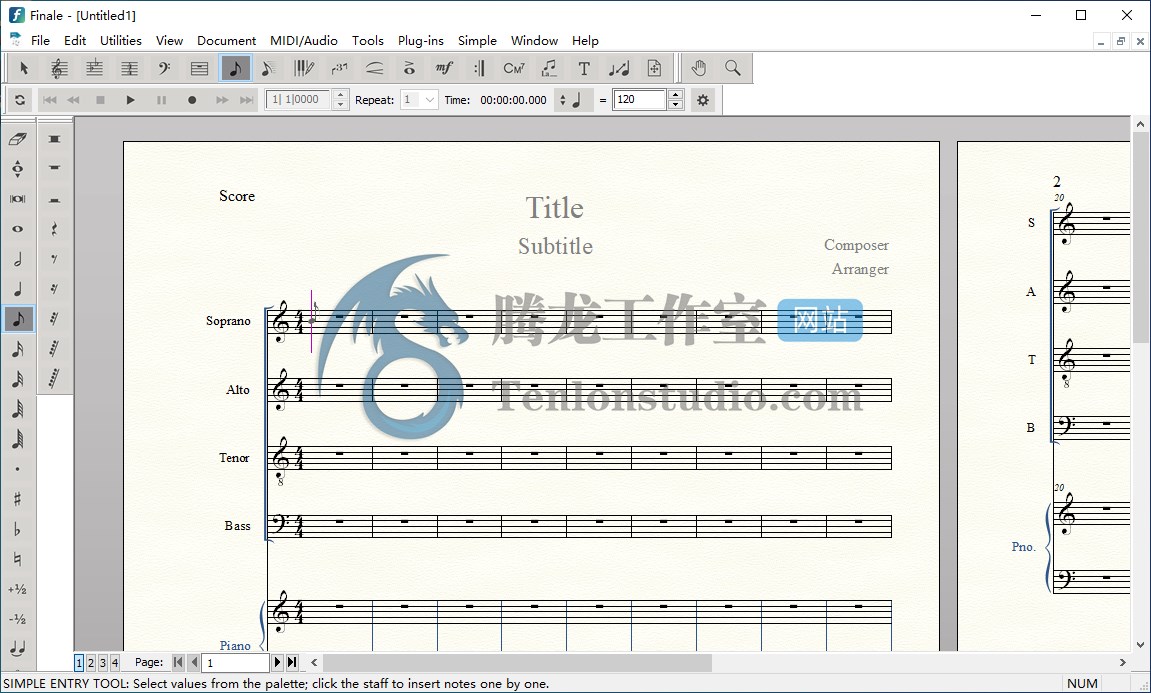Screen dimensions: 1151x693
Task: Select the Time Signature tool
Action: 129,68
